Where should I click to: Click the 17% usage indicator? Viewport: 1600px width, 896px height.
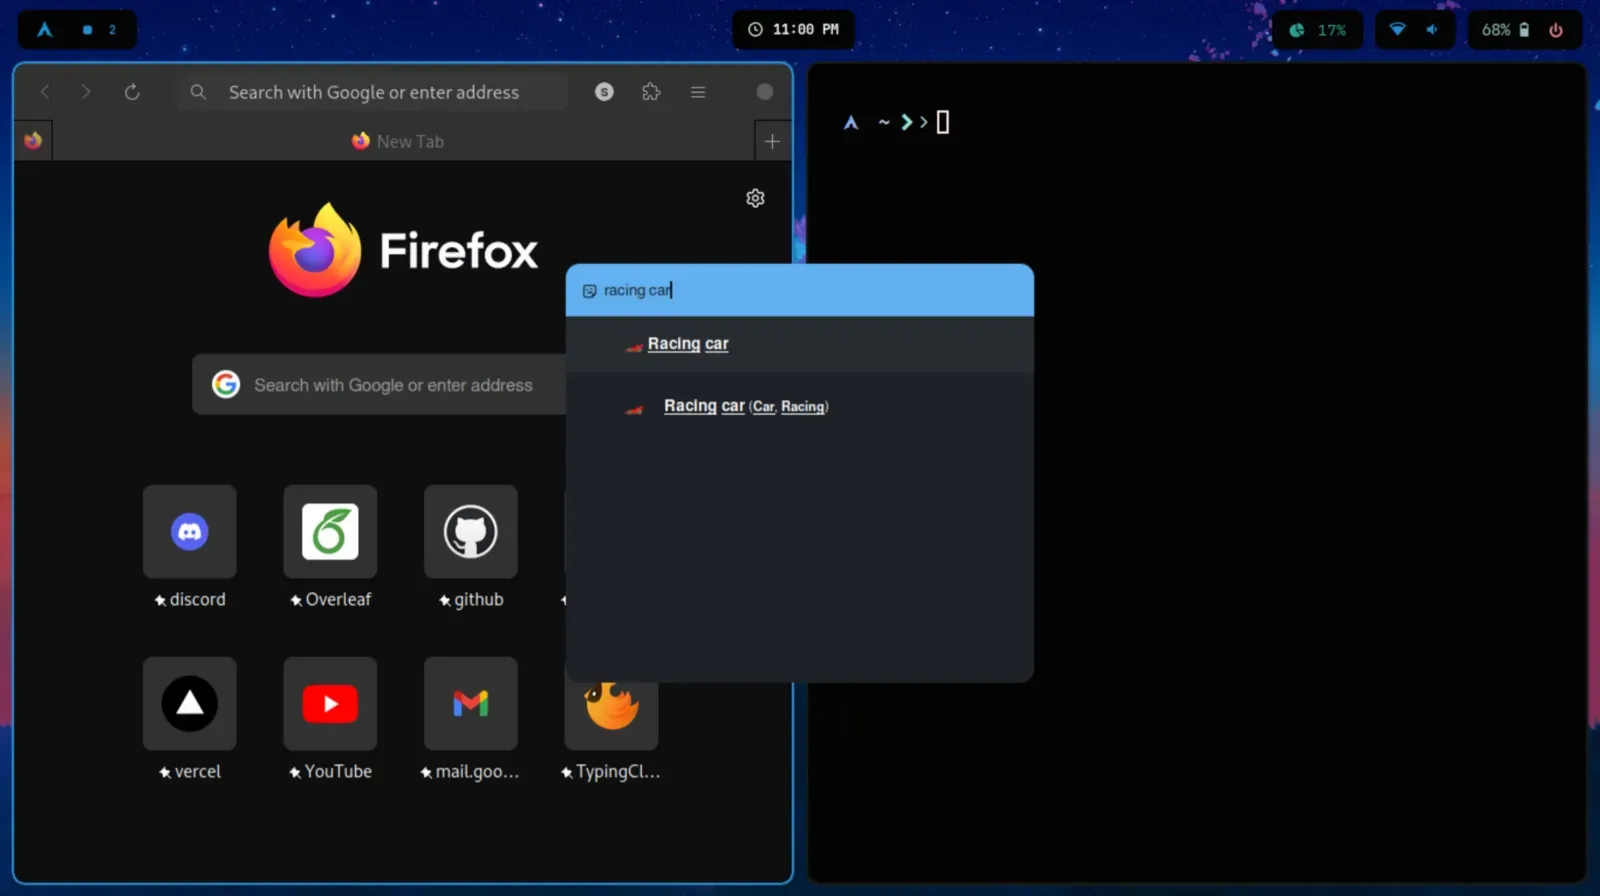[x=1318, y=30]
